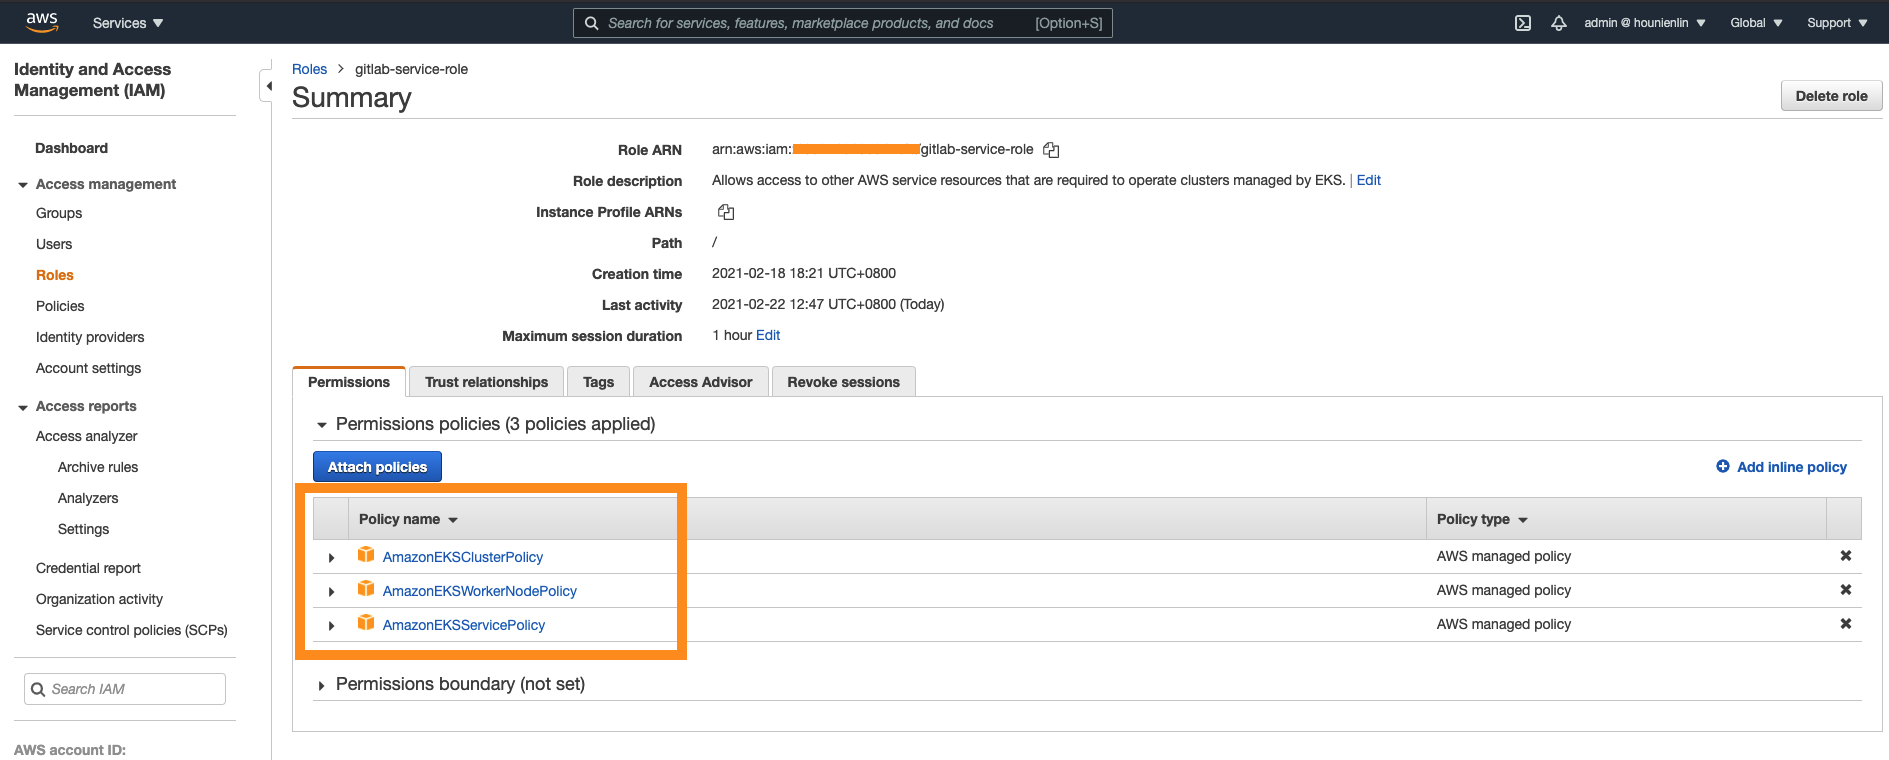Edit the role description
Image resolution: width=1889 pixels, height=760 pixels.
[1368, 180]
